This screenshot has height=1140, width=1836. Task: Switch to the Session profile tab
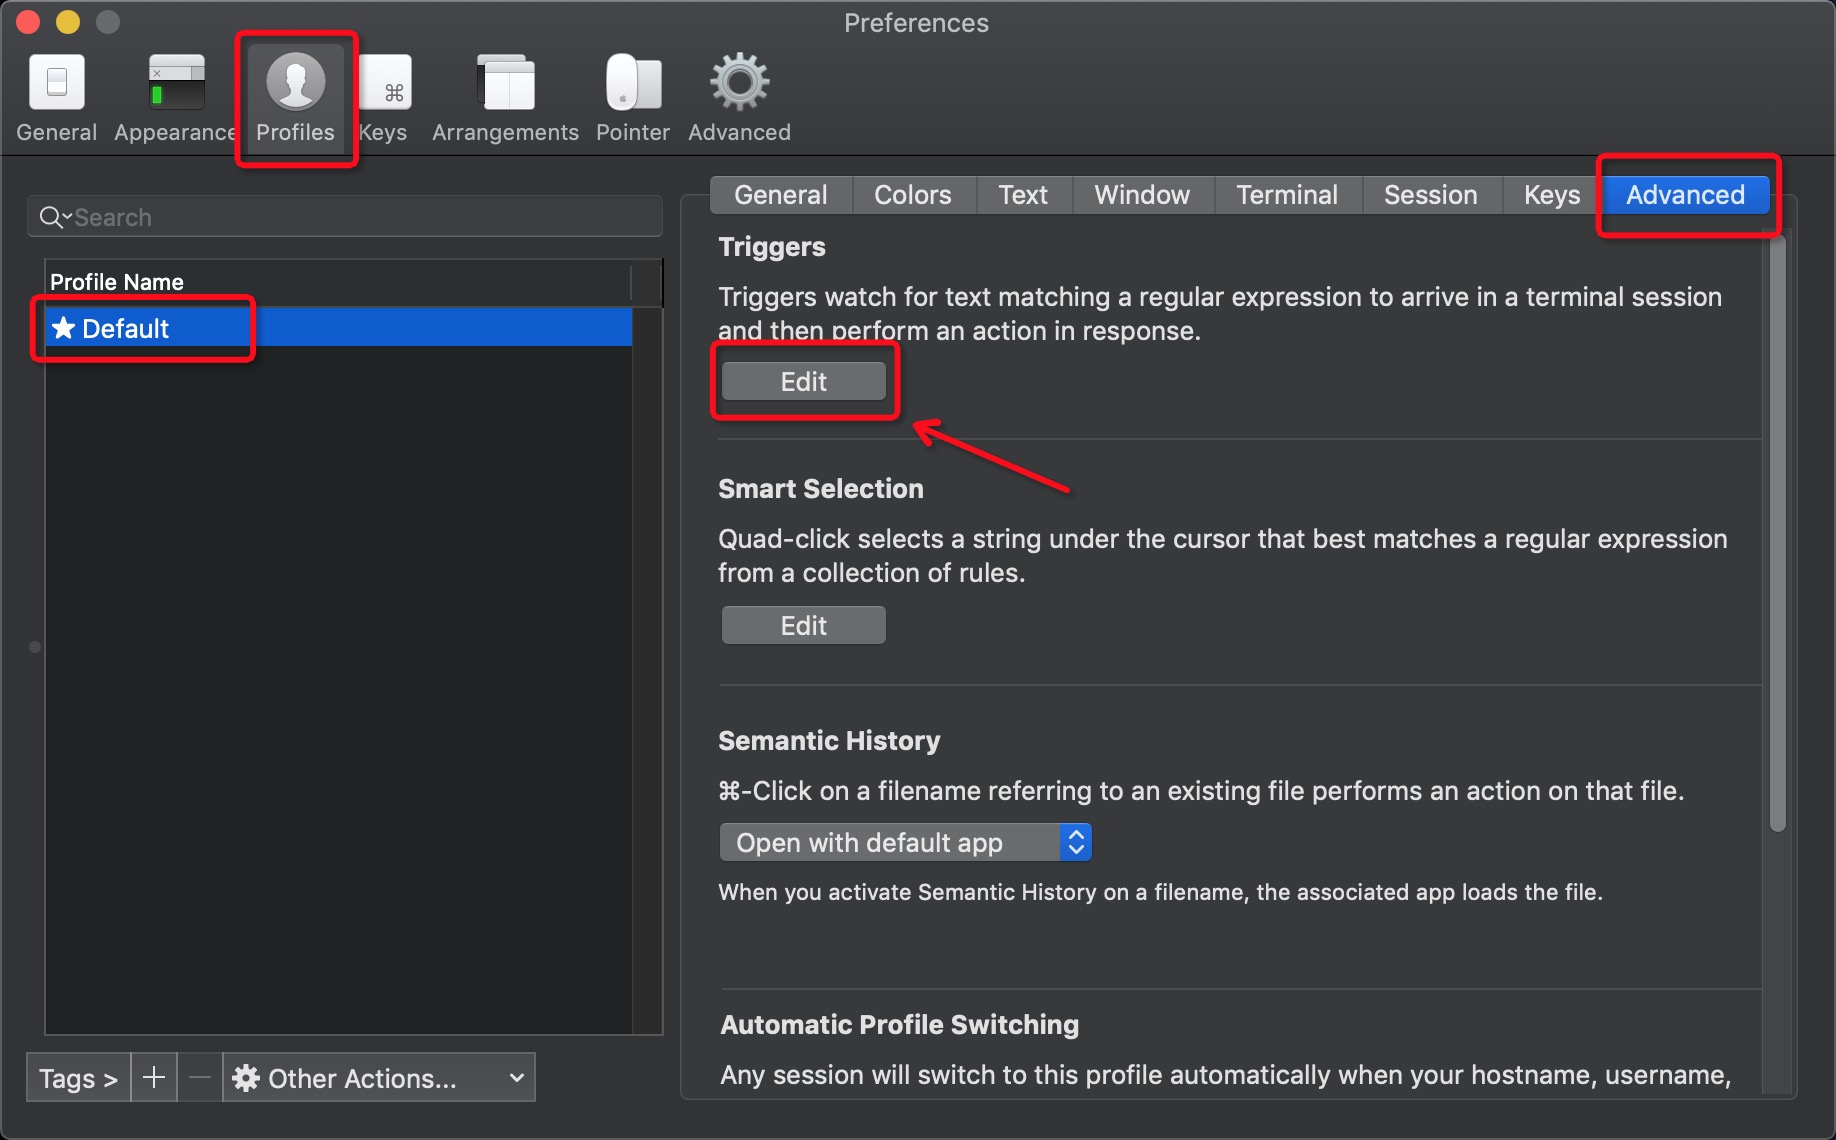point(1430,195)
